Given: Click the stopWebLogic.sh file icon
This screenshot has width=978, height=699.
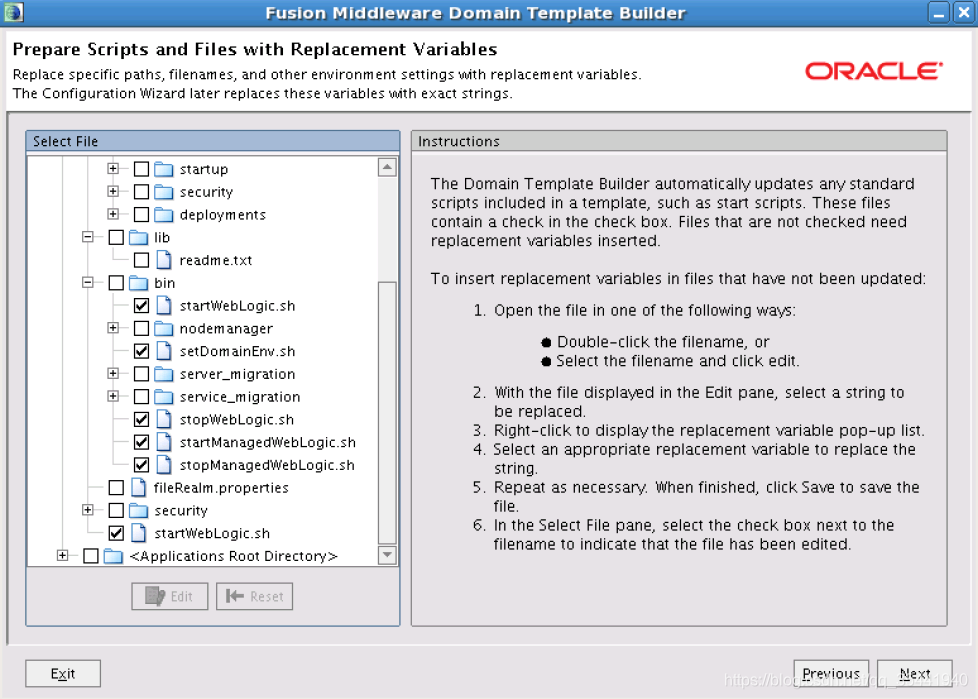Looking at the screenshot, I should coord(163,419).
